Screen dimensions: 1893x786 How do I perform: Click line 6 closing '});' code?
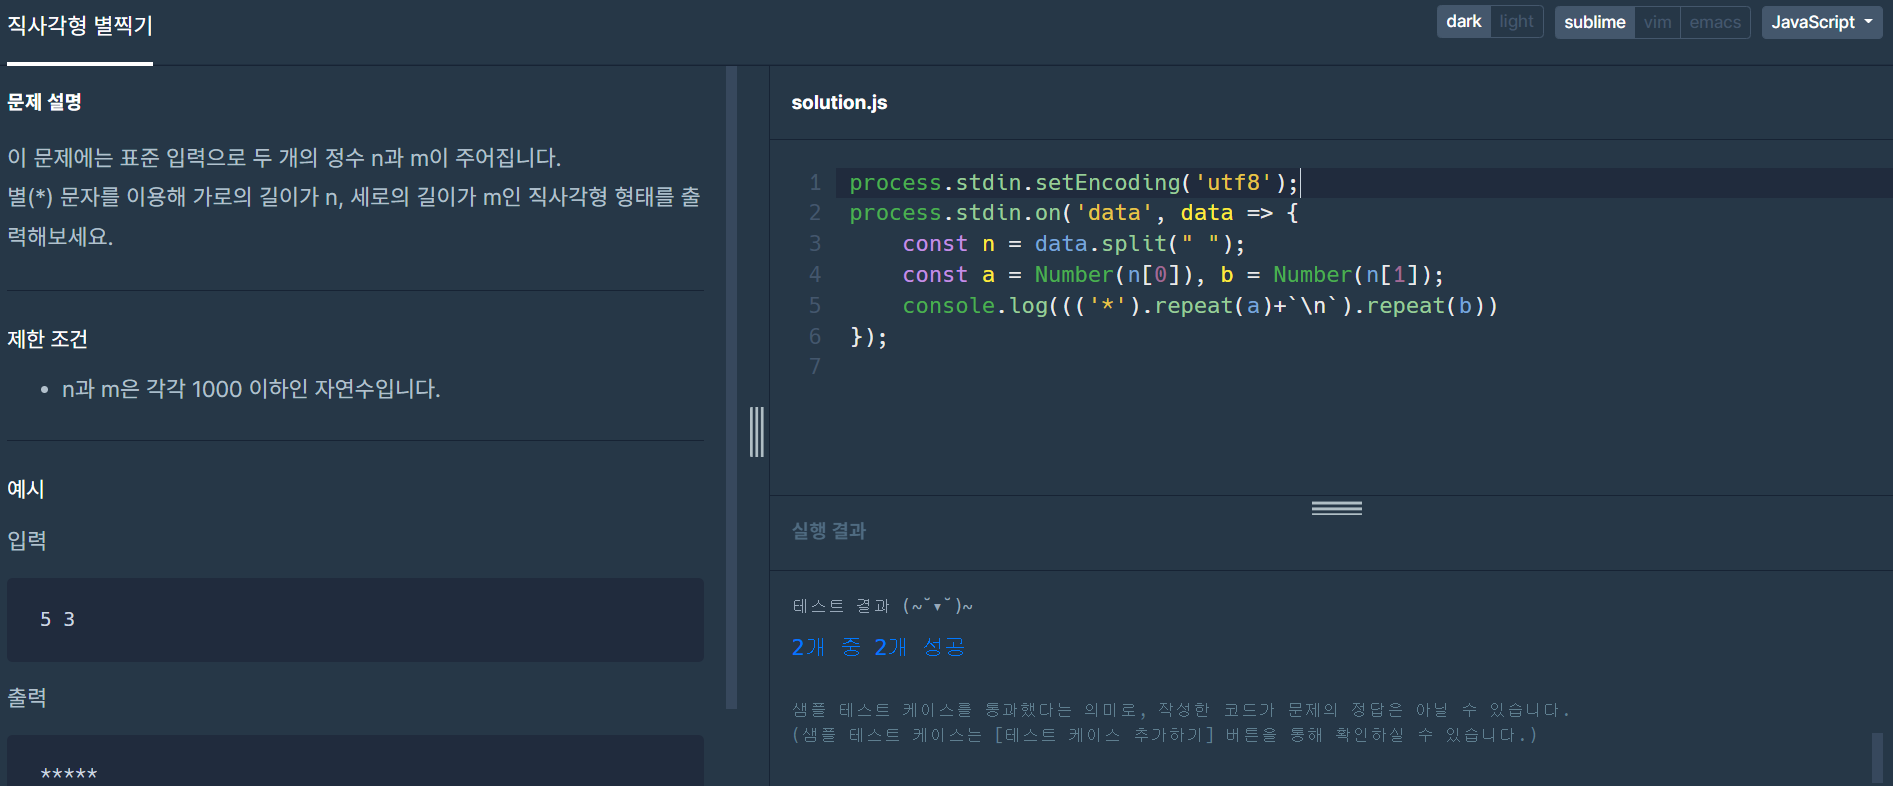click(868, 337)
